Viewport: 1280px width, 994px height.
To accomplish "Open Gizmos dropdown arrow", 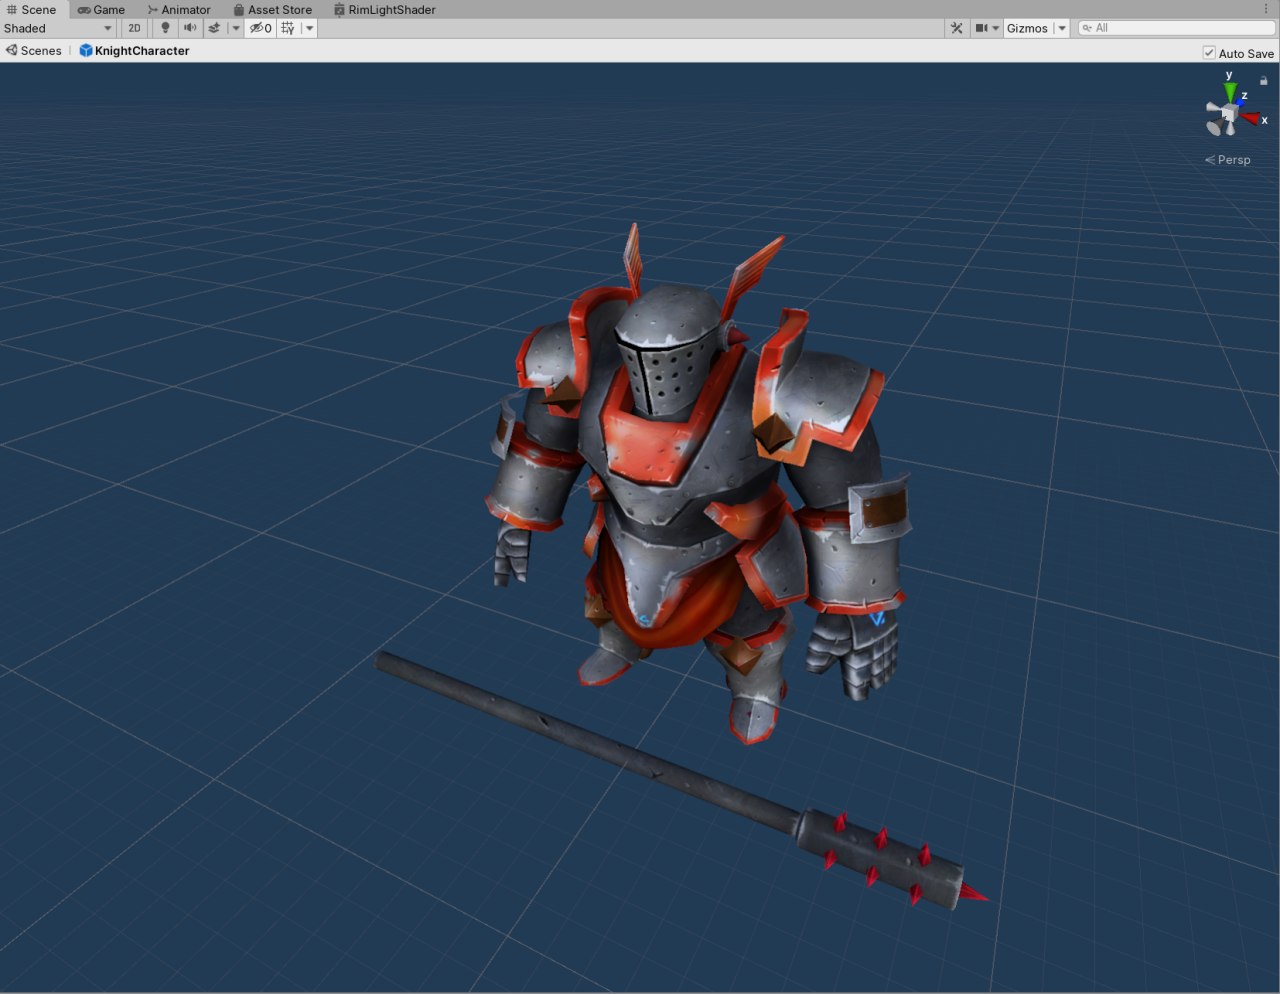I will point(1062,28).
